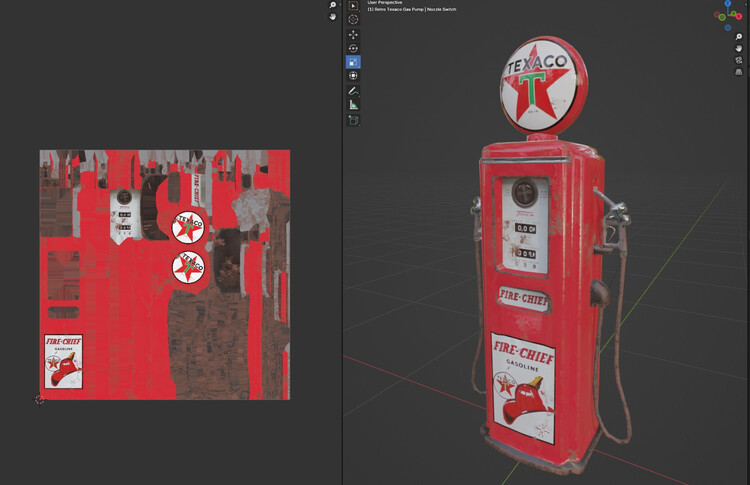Viewport: 750px width, 485px height.
Task: Select the Rotate tool
Action: [353, 48]
